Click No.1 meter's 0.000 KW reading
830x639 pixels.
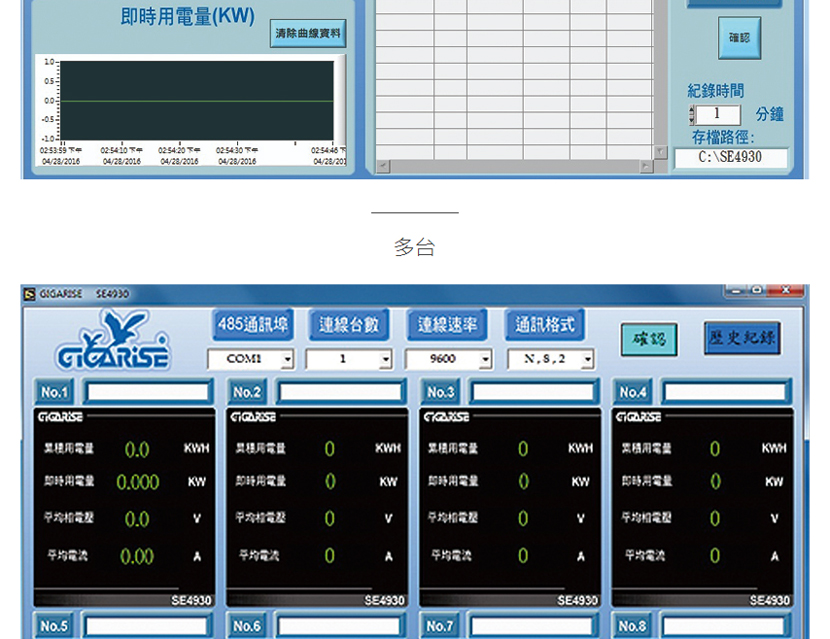(138, 482)
